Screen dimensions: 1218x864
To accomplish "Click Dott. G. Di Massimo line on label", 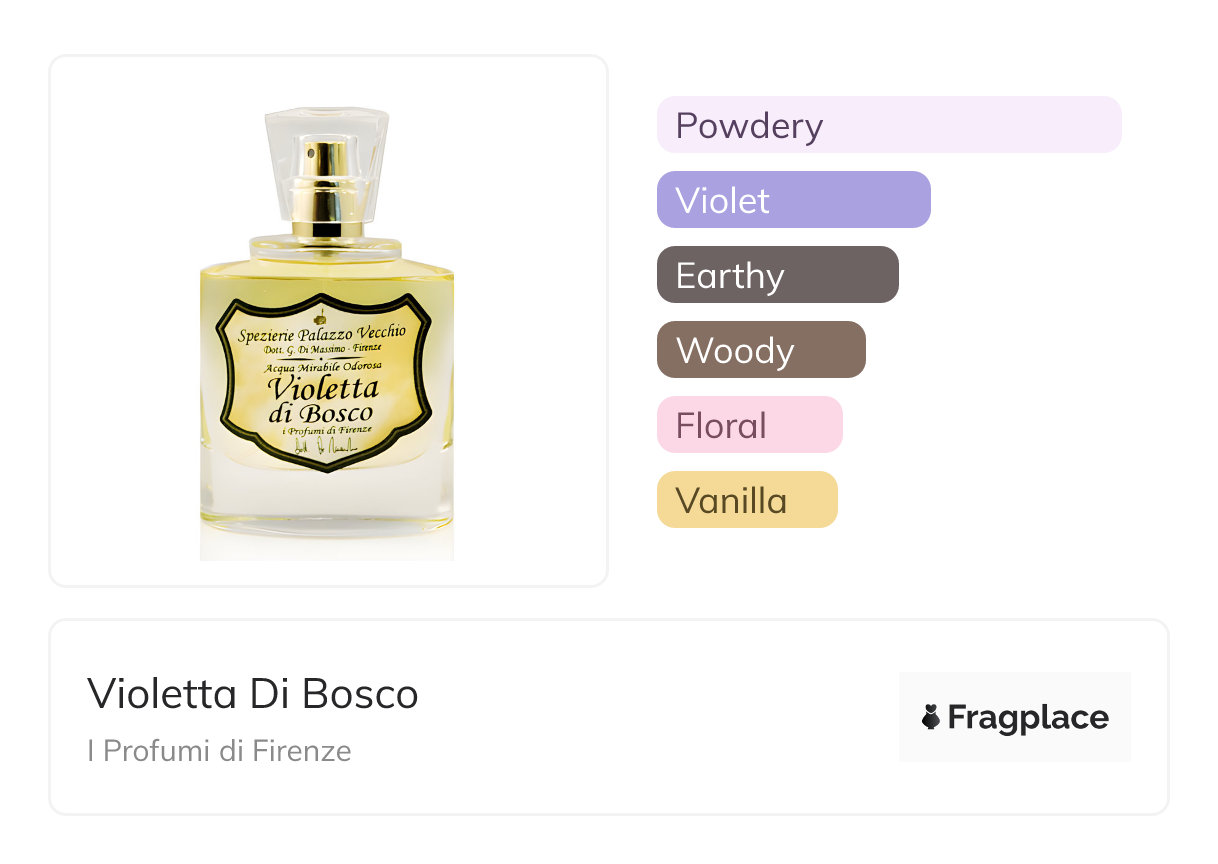I will [321, 350].
